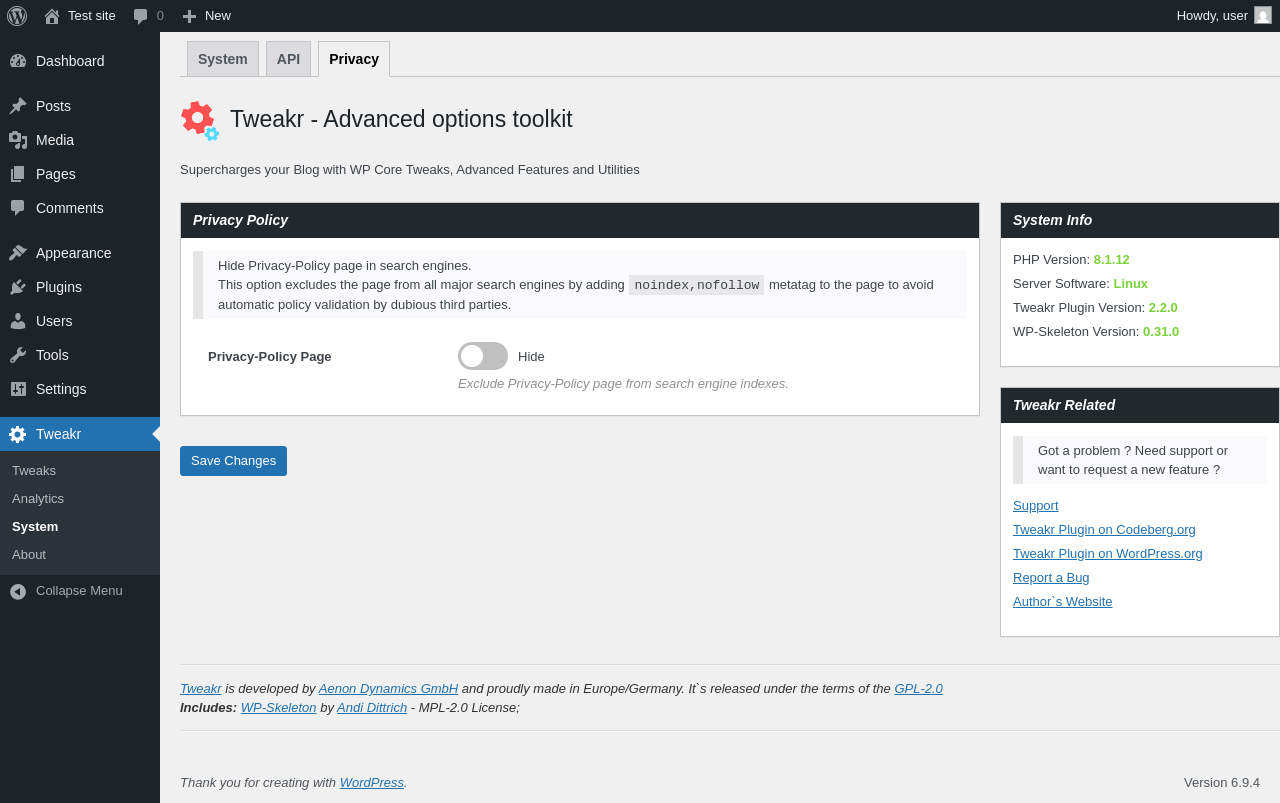Click the Comments label in sidebar
Image resolution: width=1280 pixels, height=803 pixels.
[70, 208]
